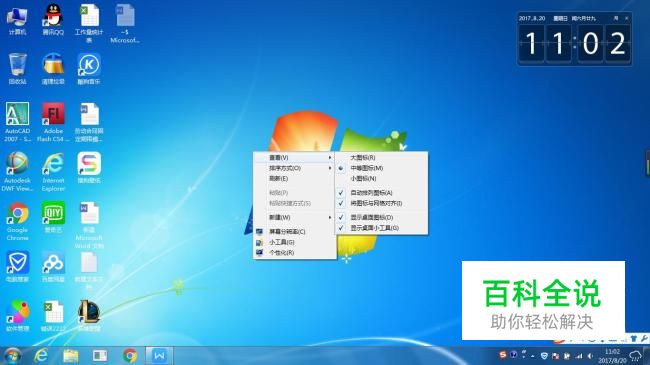
Task: Launch the League of Legends desktop icon
Action: coord(89,316)
